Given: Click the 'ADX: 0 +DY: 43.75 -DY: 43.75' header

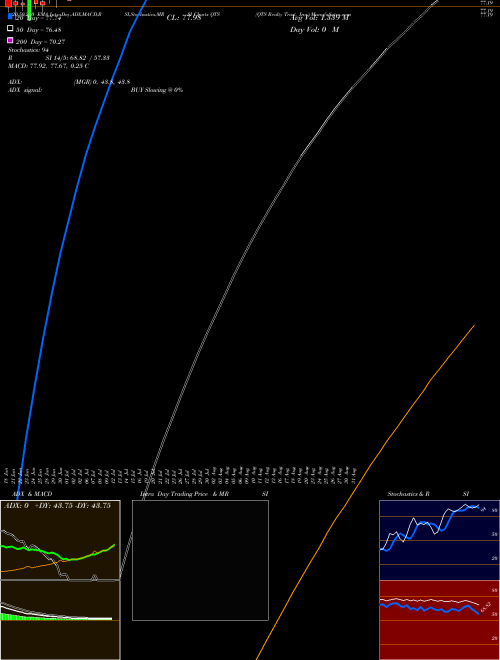Looking at the screenshot, I should click(57, 506).
